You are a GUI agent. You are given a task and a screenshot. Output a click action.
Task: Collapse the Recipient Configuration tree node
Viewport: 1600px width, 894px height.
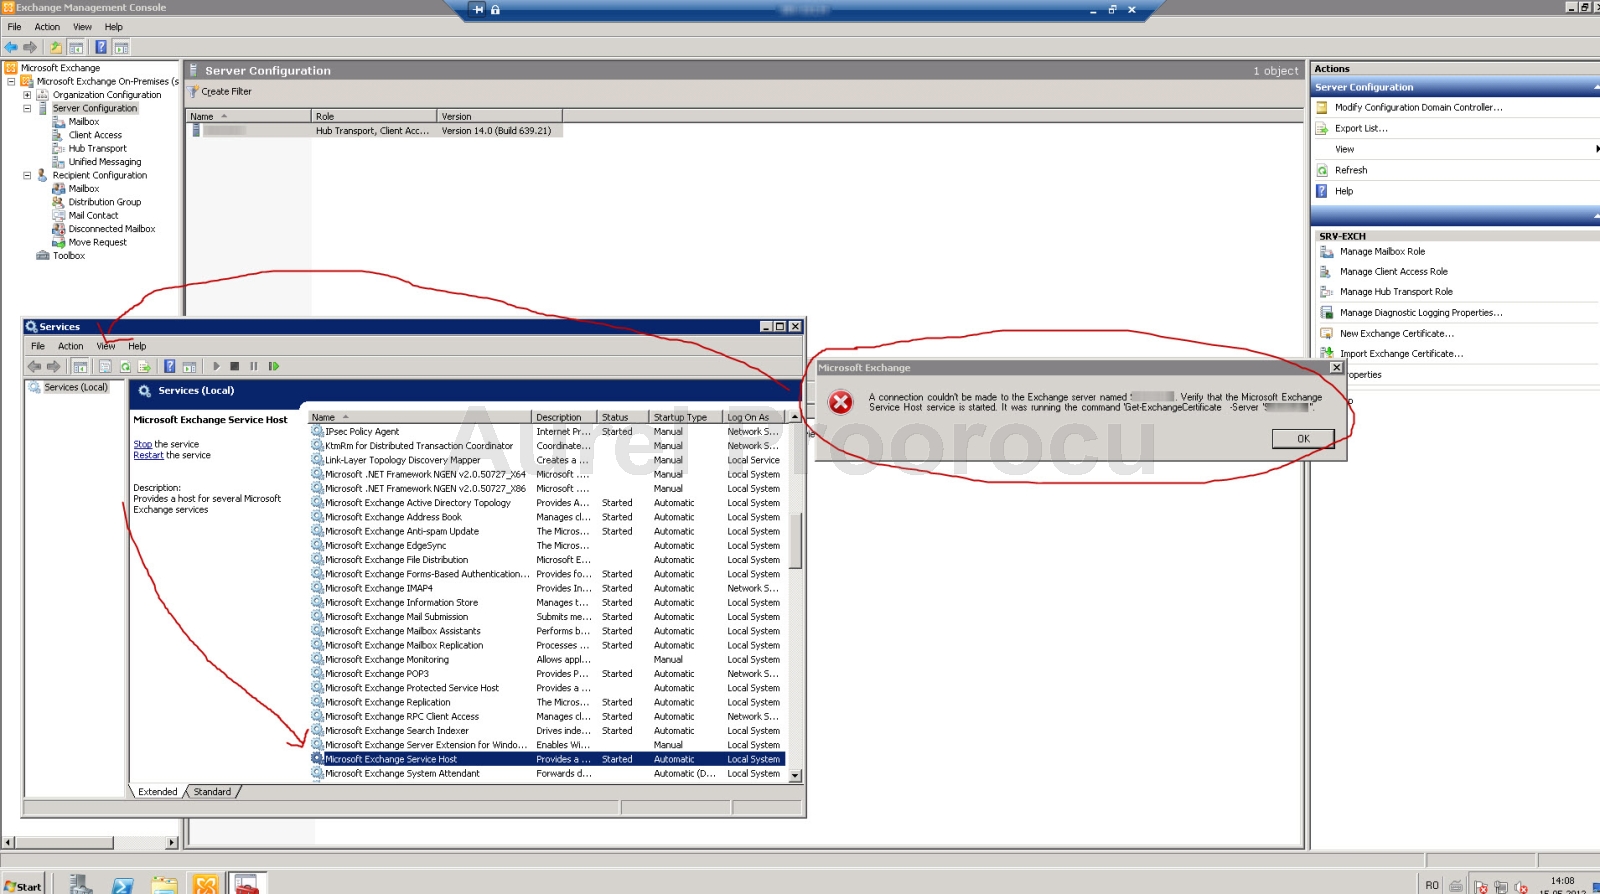coord(27,175)
